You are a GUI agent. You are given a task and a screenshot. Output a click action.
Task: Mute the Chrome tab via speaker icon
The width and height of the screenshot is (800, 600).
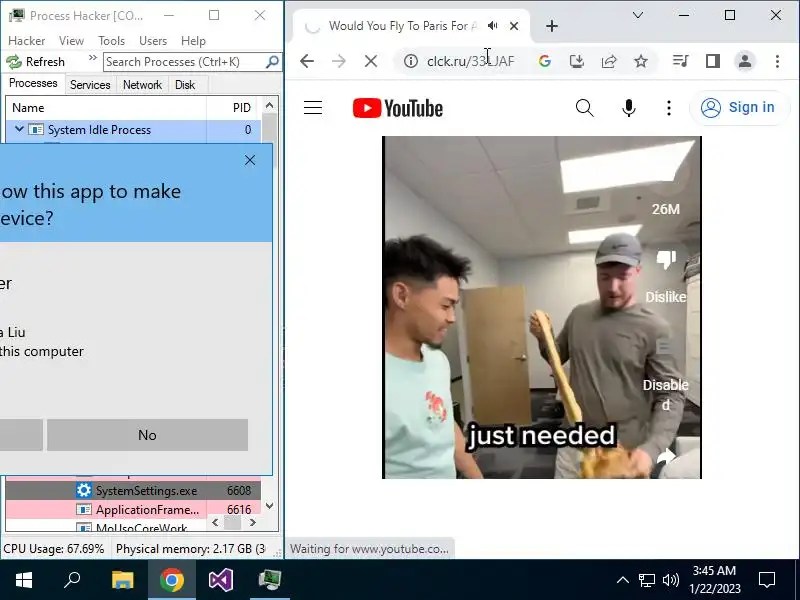point(492,25)
